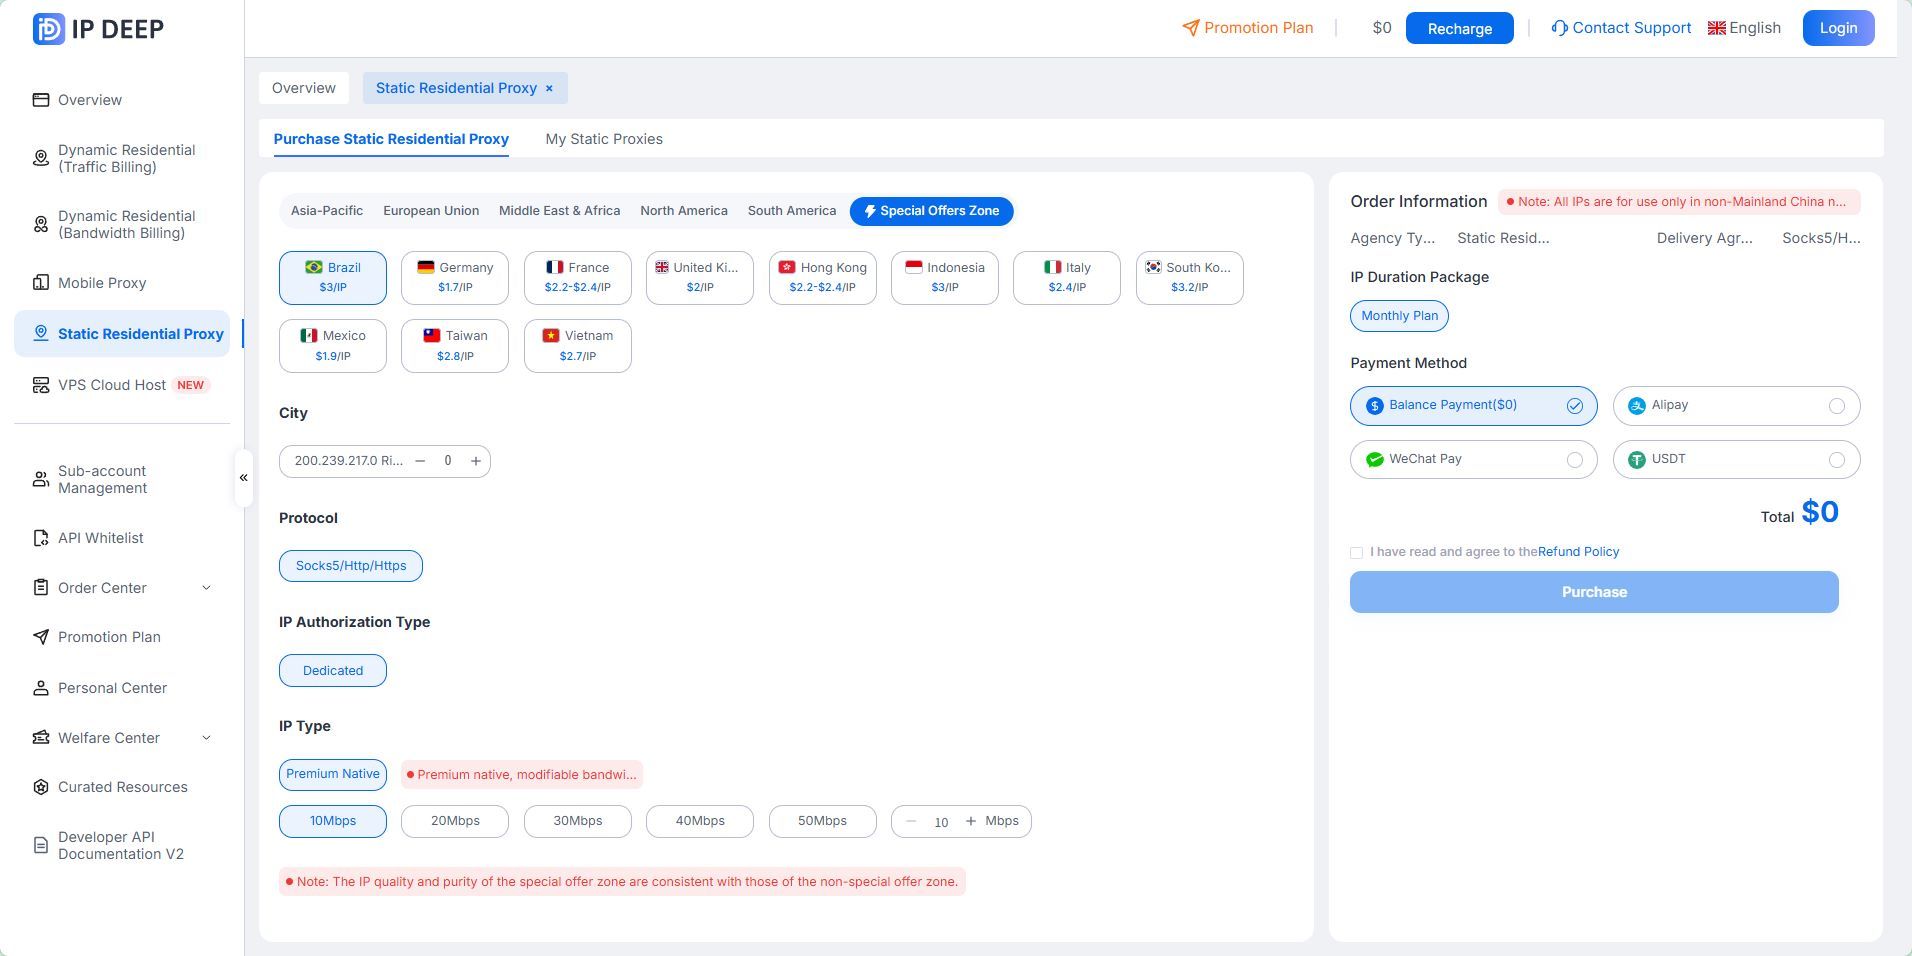Select the 20Mbps bandwidth option
Screen dimensions: 1912x956
pyautogui.click(x=455, y=821)
